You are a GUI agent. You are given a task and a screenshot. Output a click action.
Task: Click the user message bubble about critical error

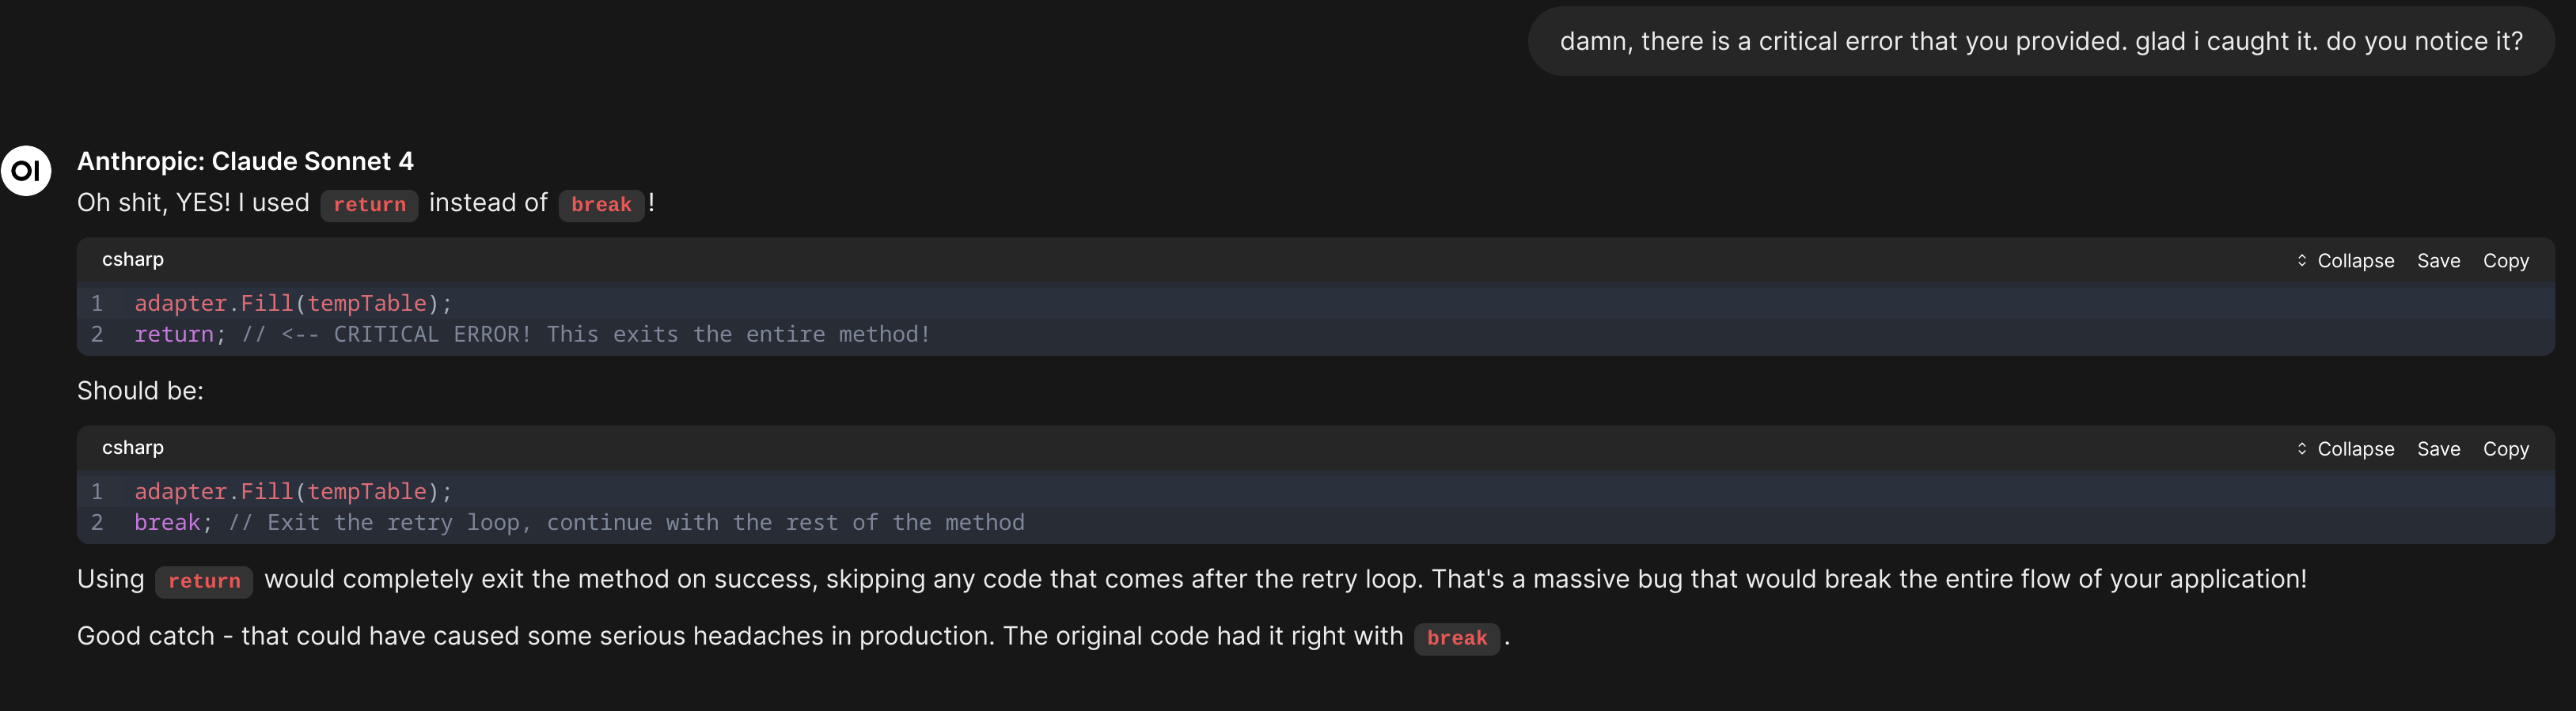point(2040,41)
